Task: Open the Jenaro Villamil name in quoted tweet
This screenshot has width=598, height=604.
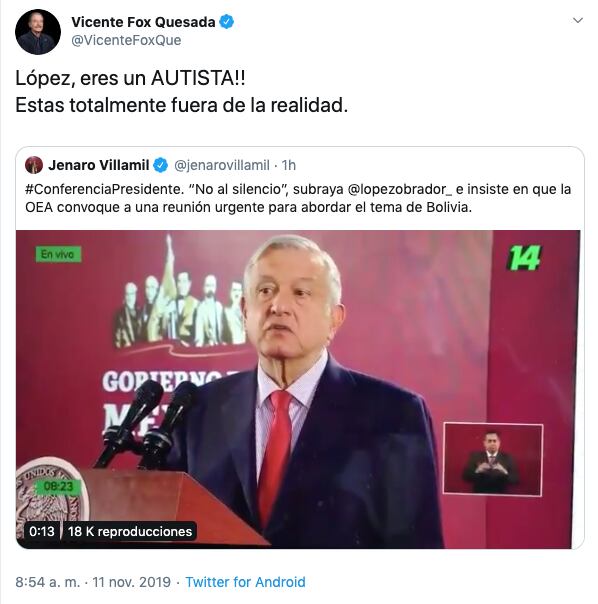Action: [x=99, y=165]
